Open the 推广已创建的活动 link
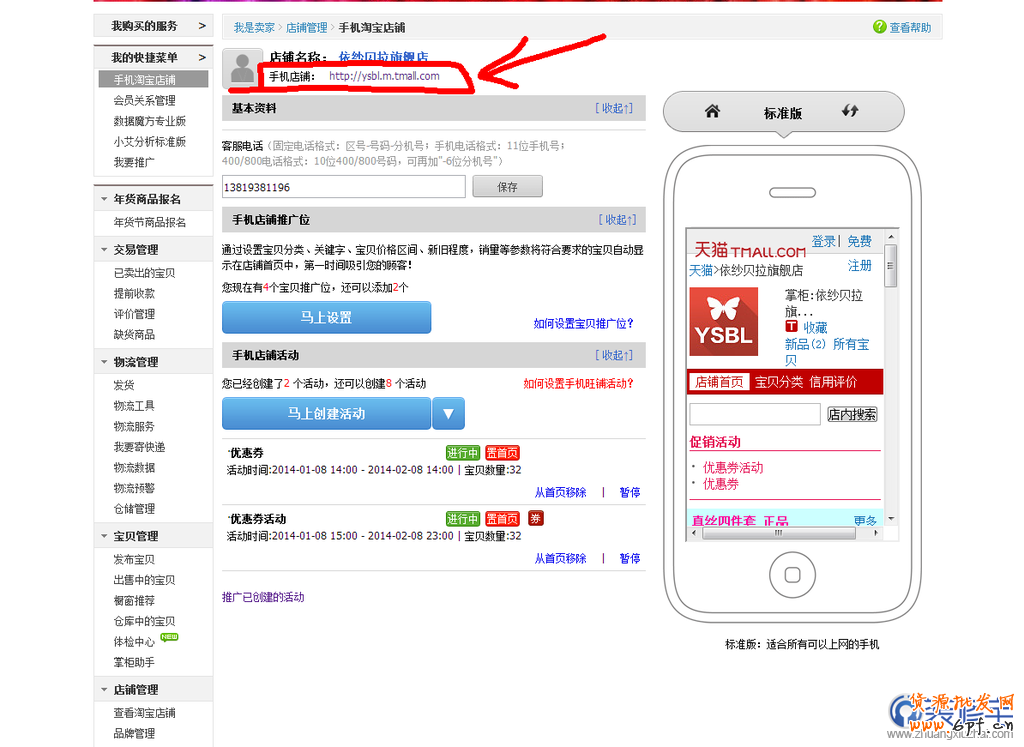This screenshot has width=1024, height=747. tap(263, 597)
